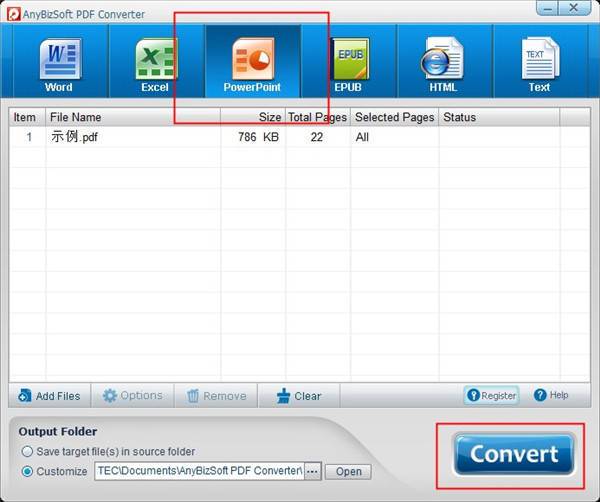Click item number 1 cell

coord(29,137)
